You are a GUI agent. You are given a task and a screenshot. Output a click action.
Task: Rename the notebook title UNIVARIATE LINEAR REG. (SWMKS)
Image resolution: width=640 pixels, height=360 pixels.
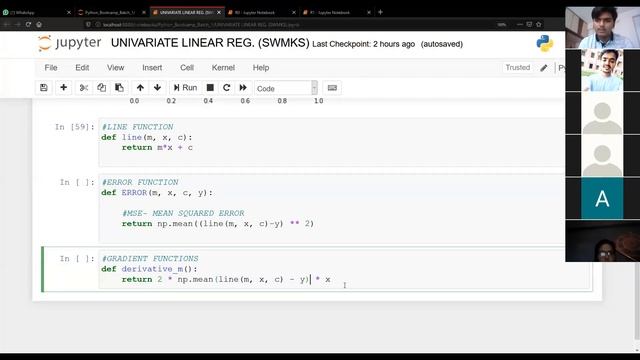[x=210, y=43]
